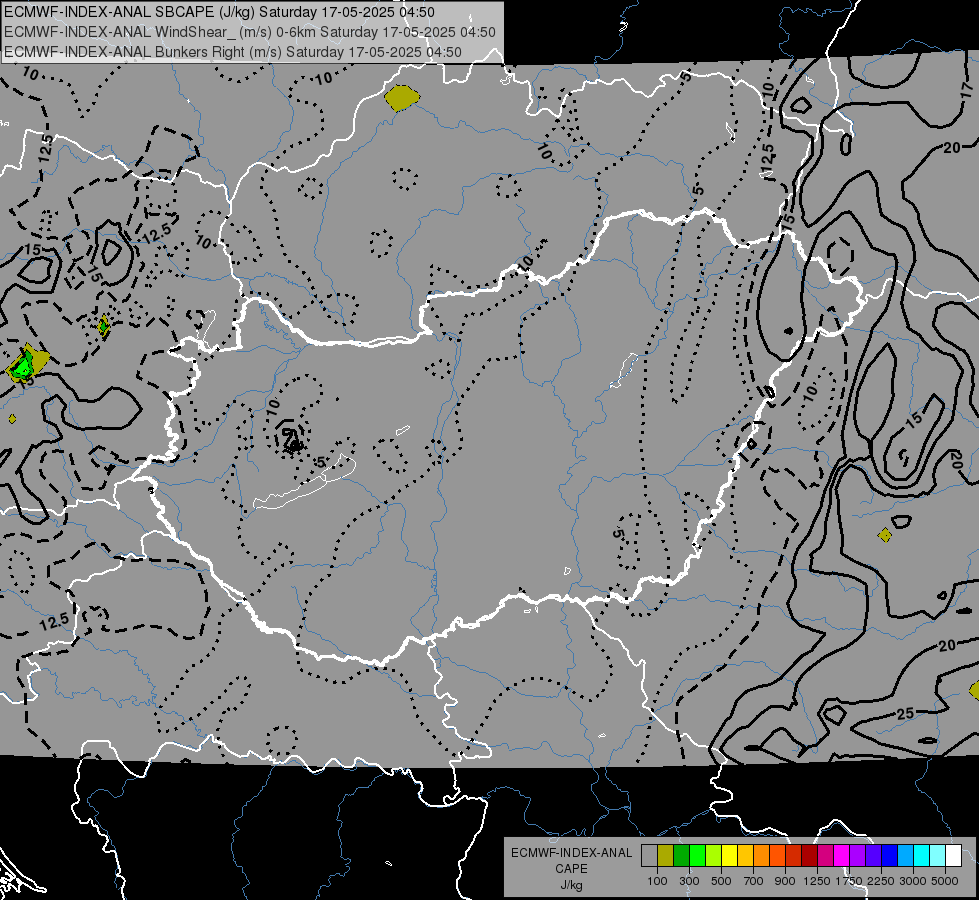Select the dark green legend swatch
The image size is (979, 900).
681,855
